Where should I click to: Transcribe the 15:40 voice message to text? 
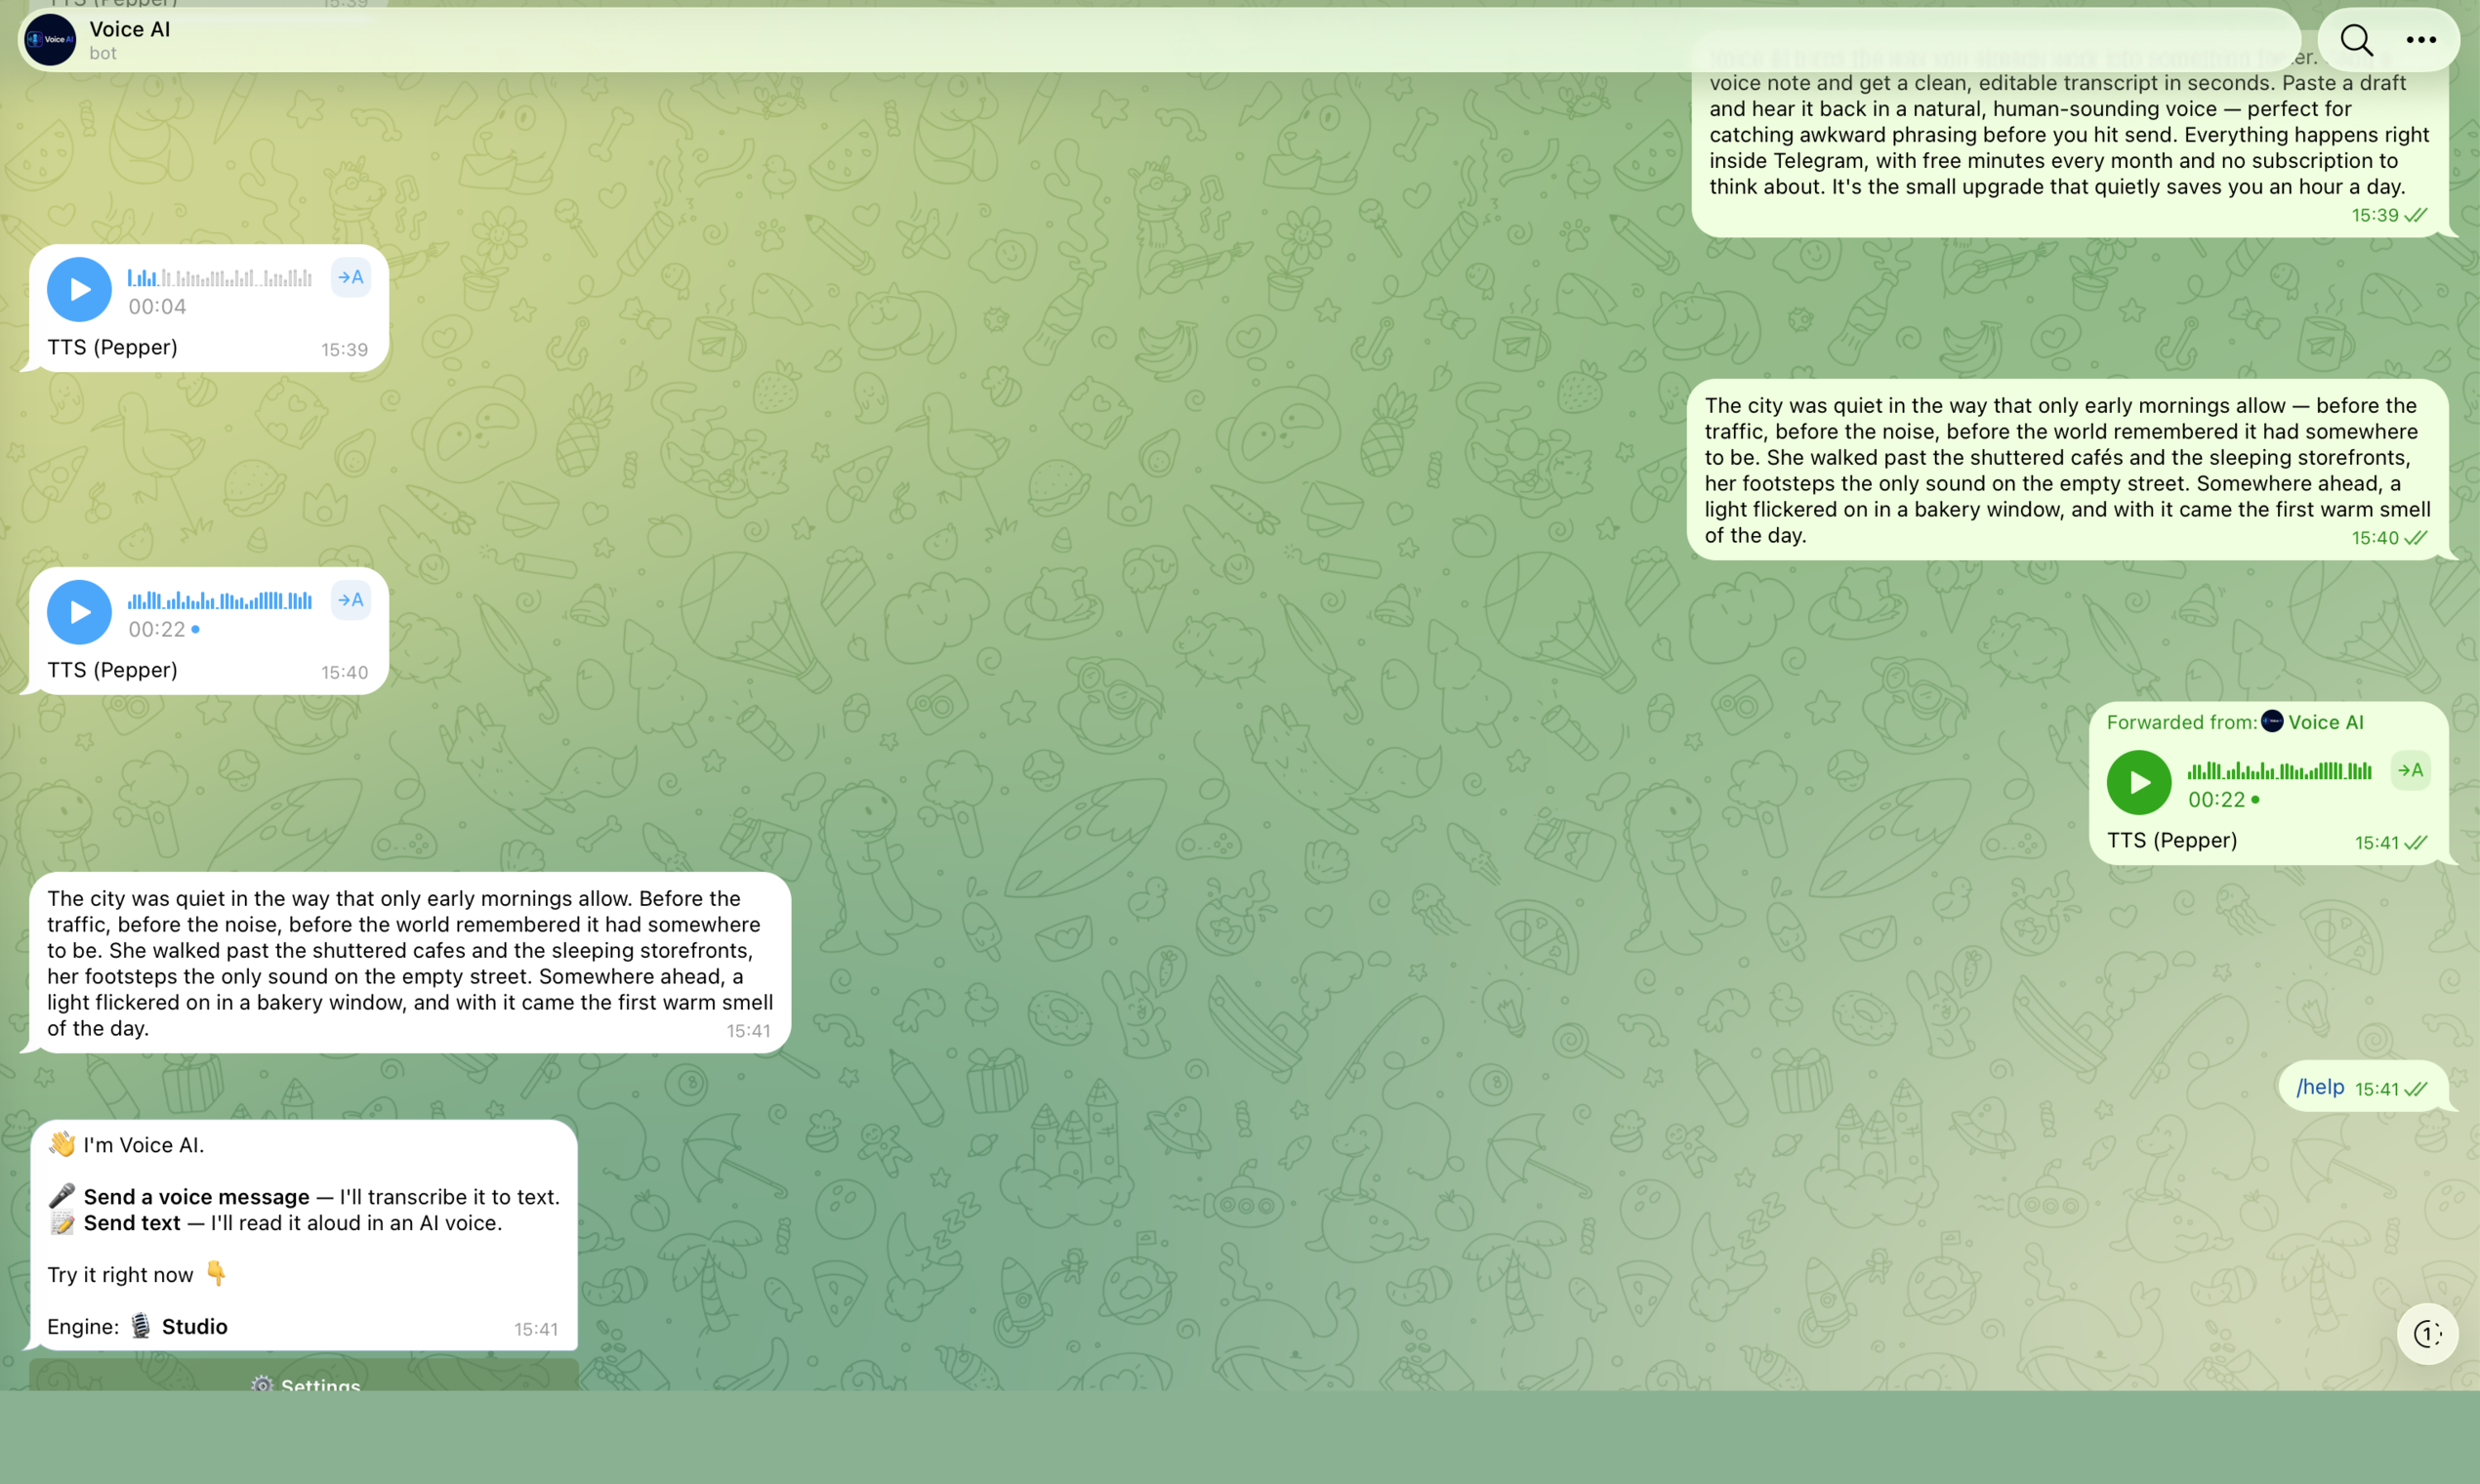(351, 600)
